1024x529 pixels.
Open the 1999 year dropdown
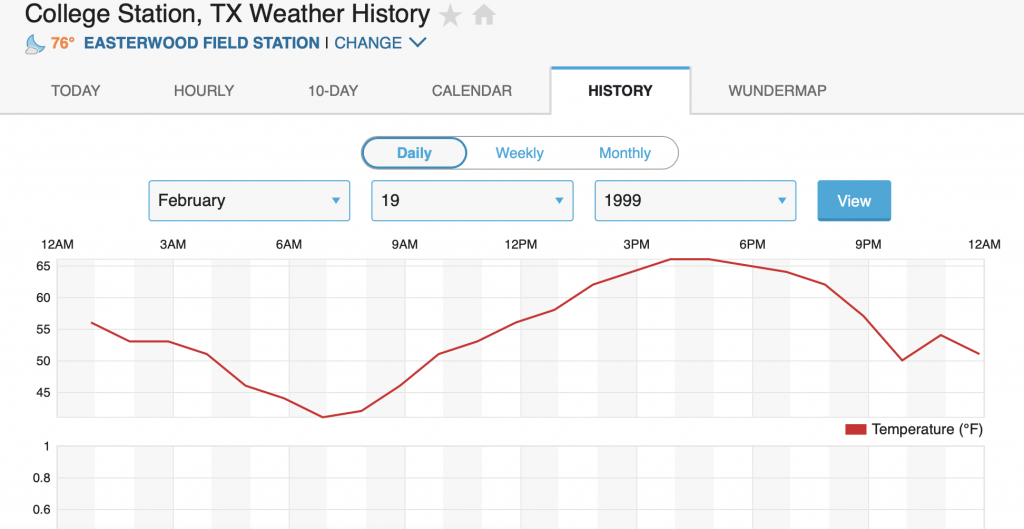click(695, 200)
